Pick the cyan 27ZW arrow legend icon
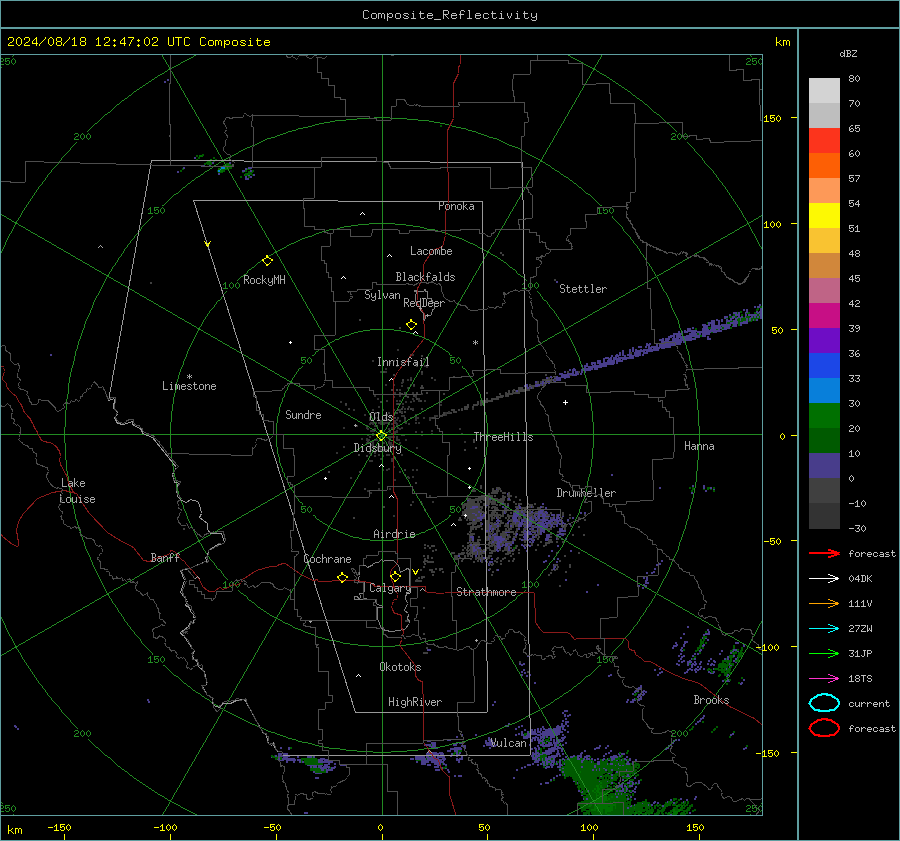The height and width of the screenshot is (841, 900). point(824,629)
